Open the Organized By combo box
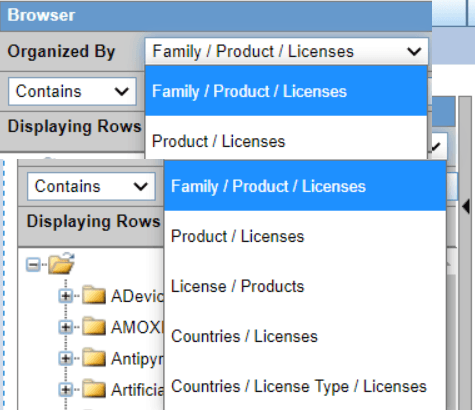475x410 pixels. (287, 51)
